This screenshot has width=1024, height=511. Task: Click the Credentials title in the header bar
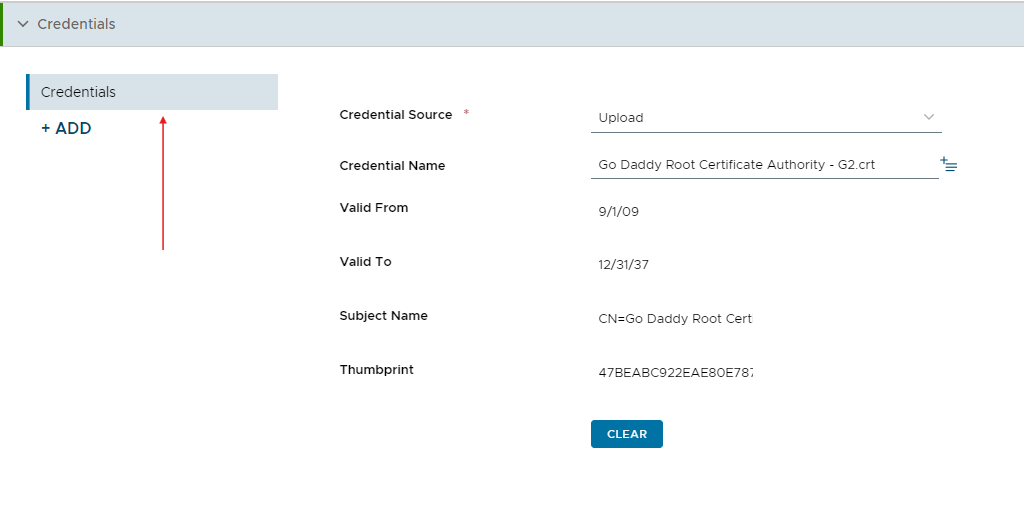click(76, 24)
